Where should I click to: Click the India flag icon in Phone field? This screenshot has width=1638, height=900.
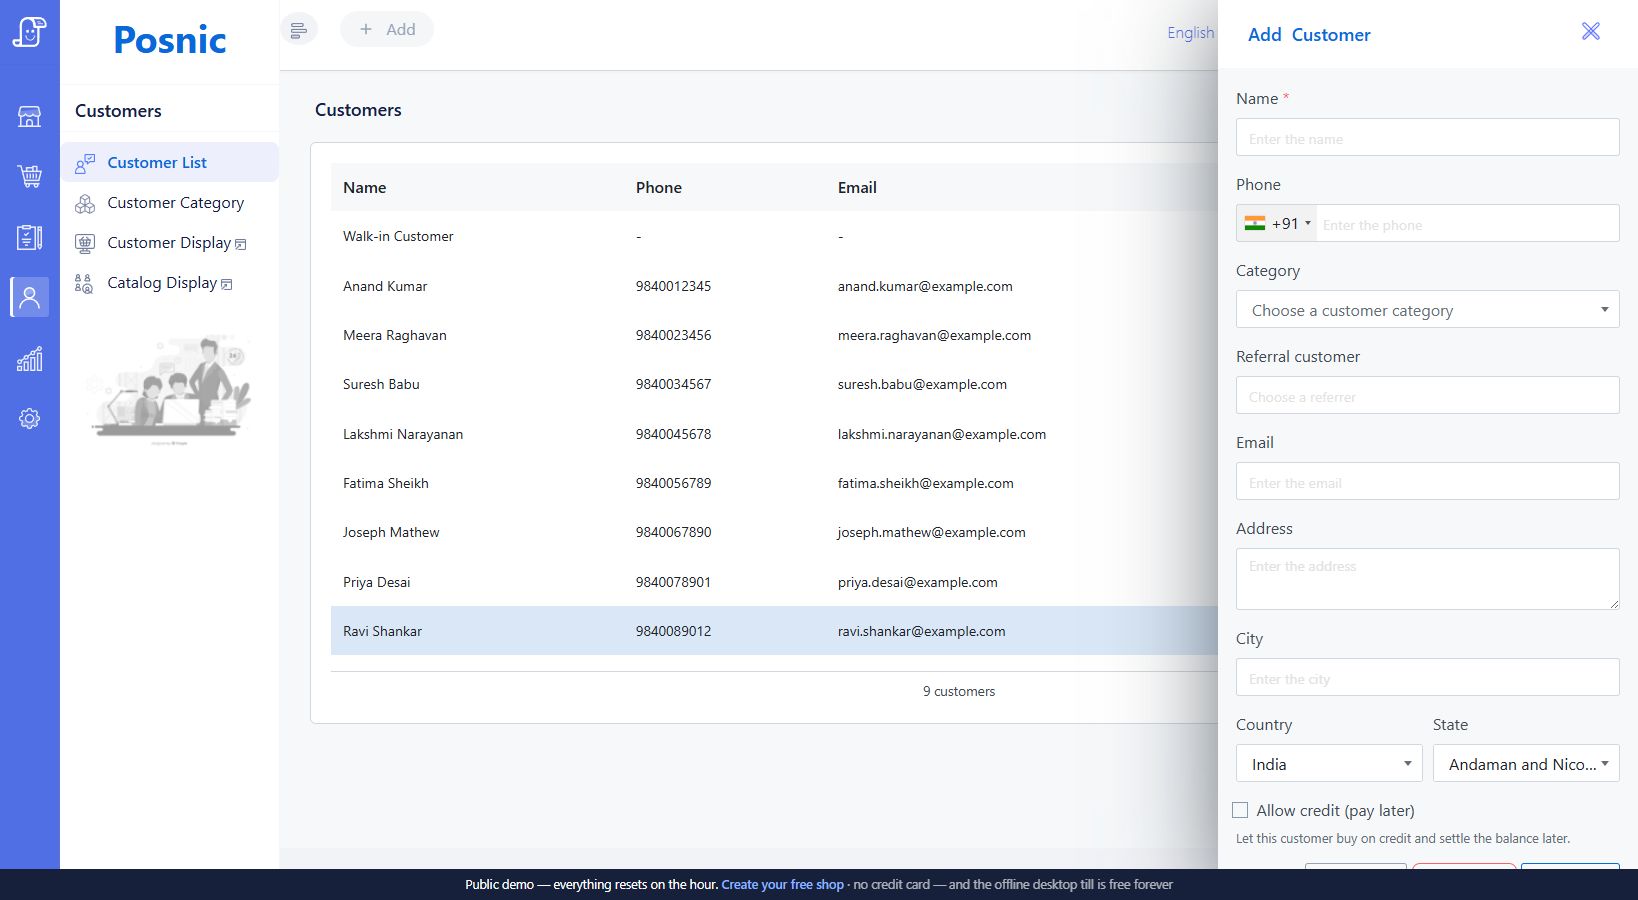click(x=1254, y=224)
